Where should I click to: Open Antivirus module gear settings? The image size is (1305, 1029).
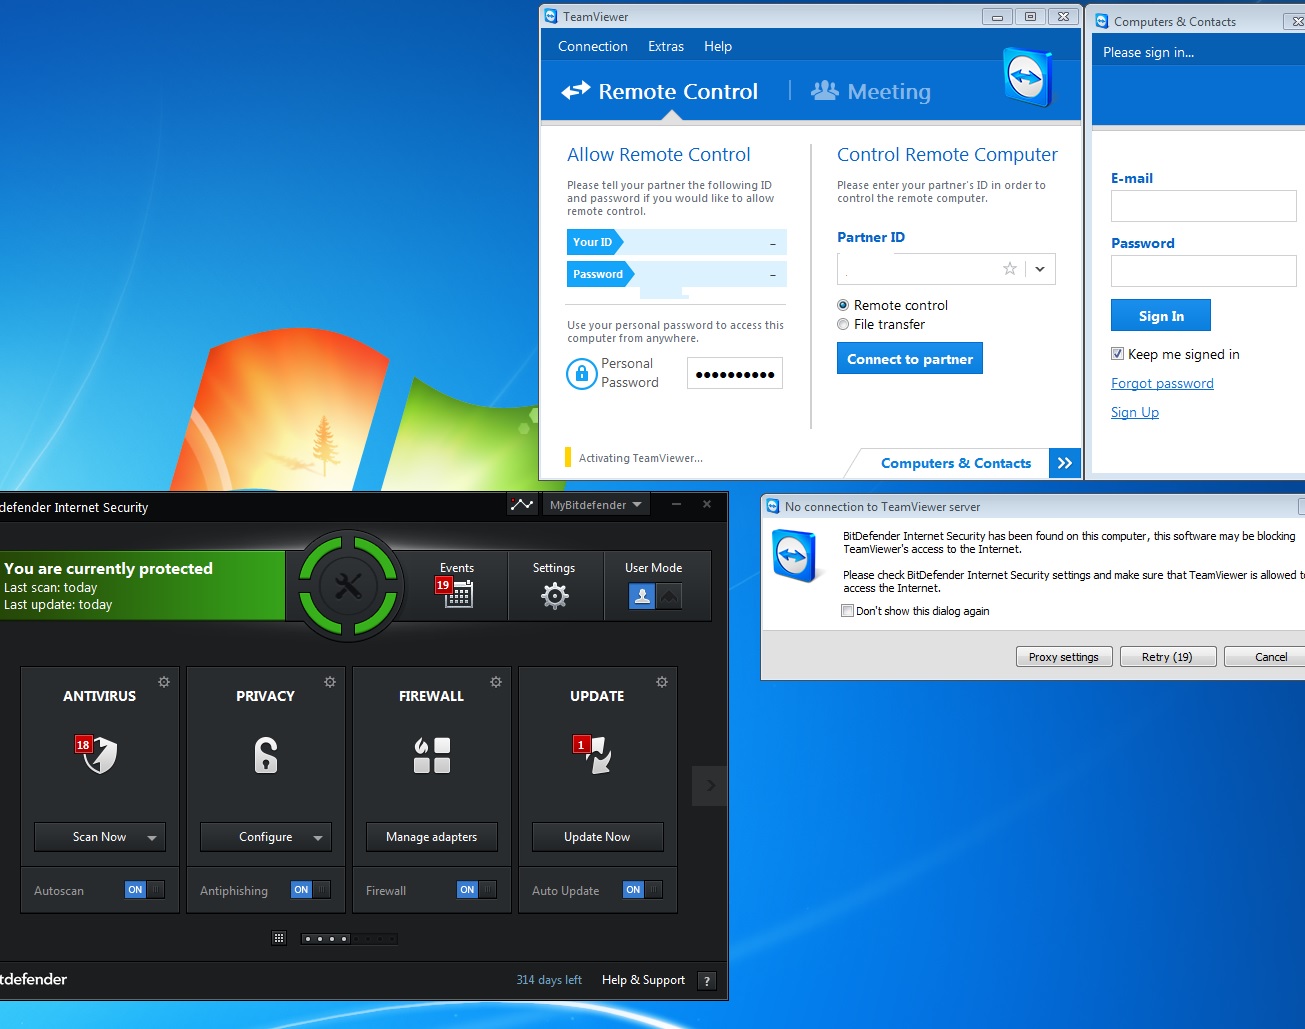click(x=164, y=682)
